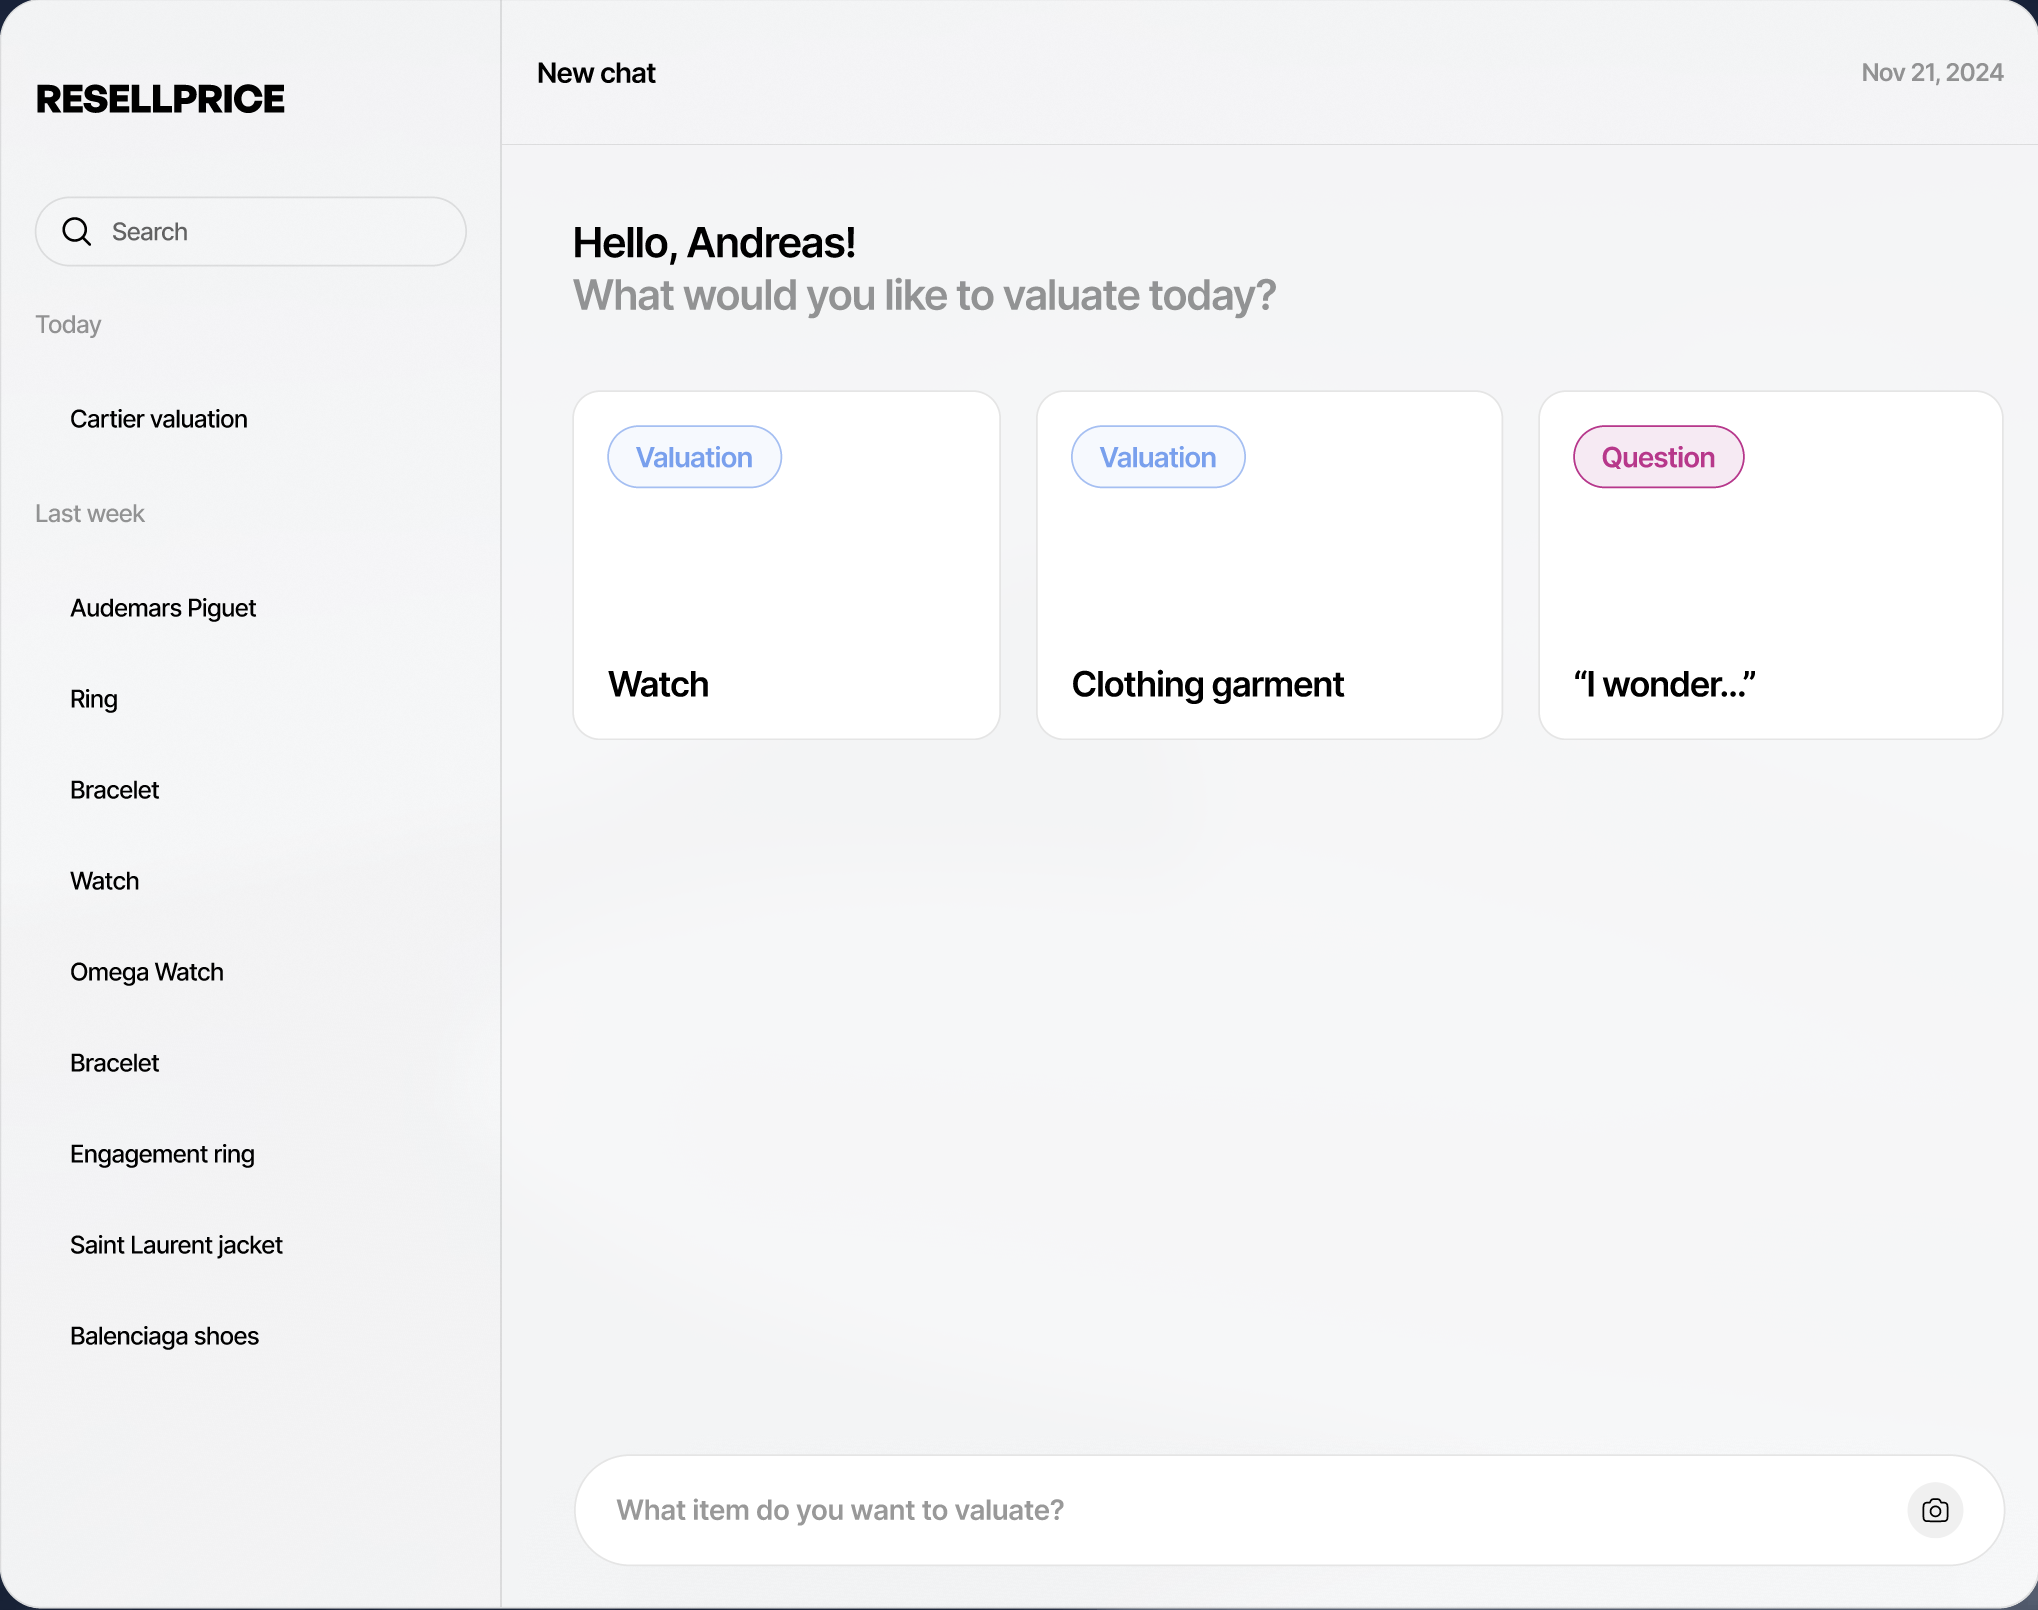Open Balenciaga shoes conversation
Screen dimensions: 2038x1610
[164, 1336]
